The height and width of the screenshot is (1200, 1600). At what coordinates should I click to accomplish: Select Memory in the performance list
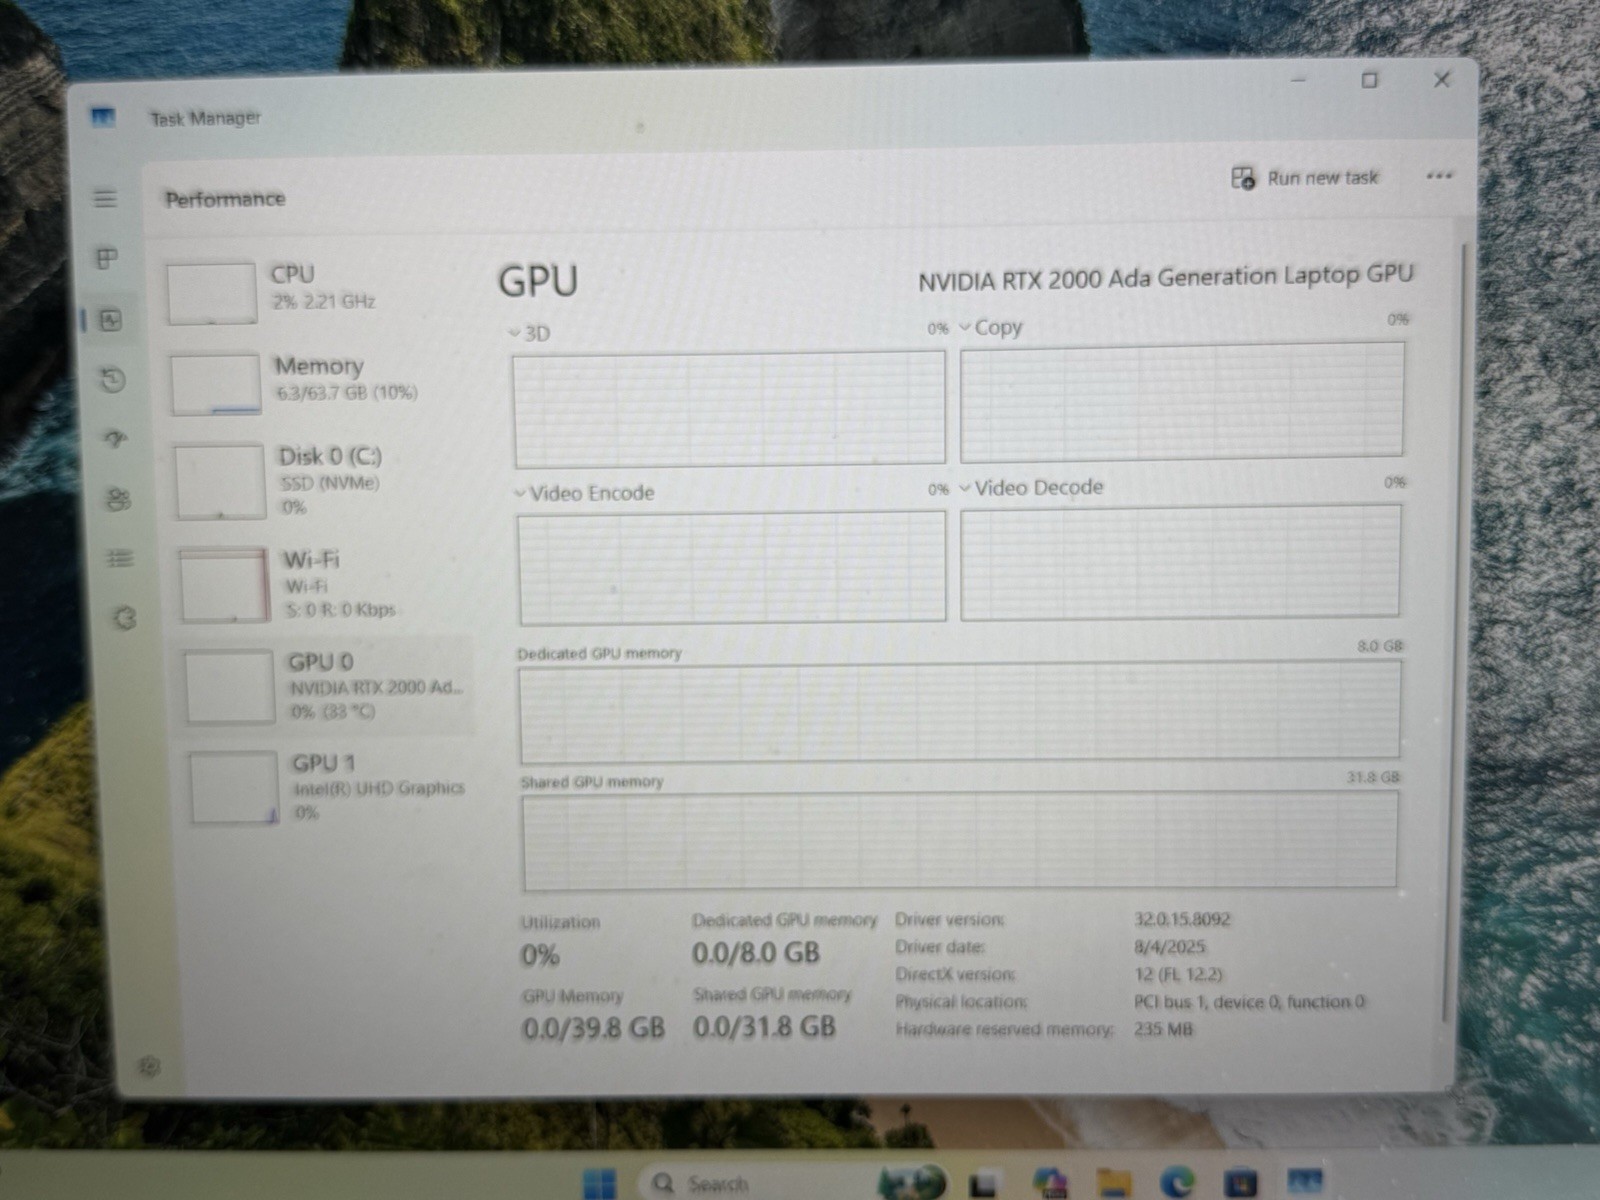320,383
